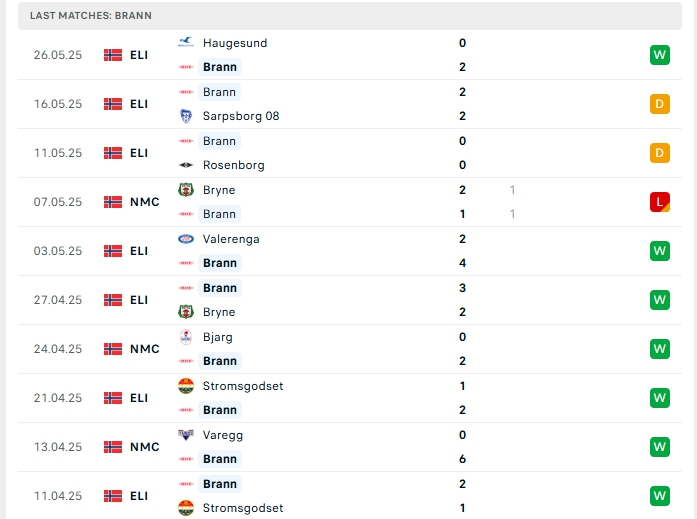
Task: Click the Bryne crest in 07.05.25 match
Action: (x=185, y=190)
